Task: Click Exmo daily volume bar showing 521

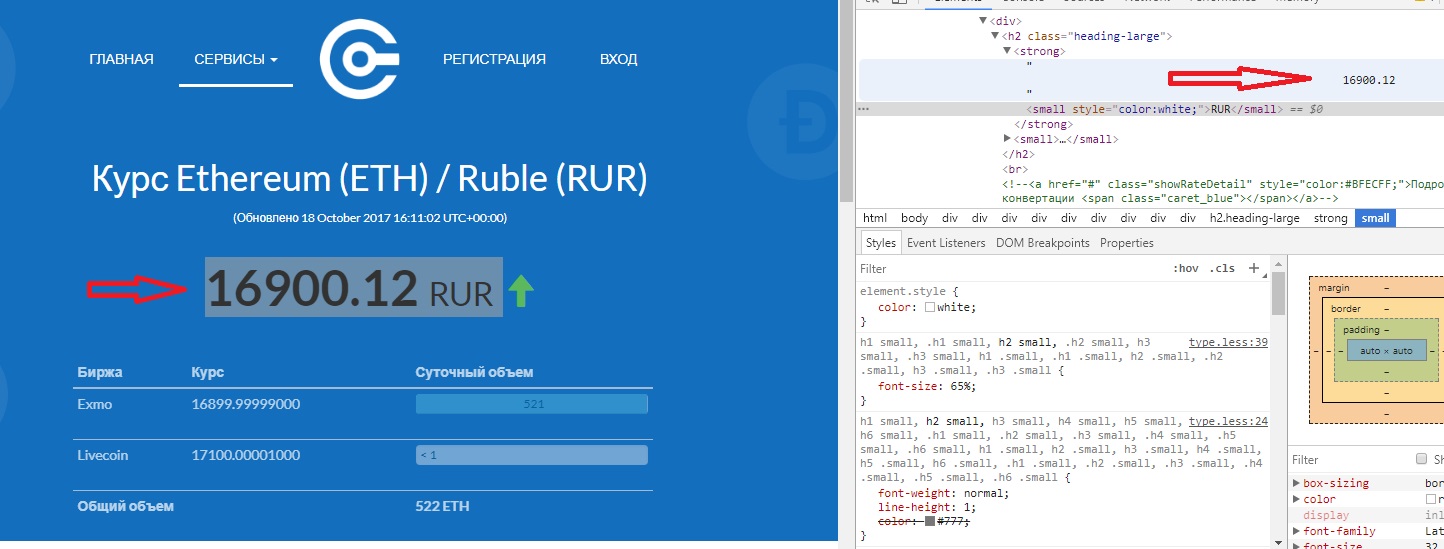Action: tap(532, 404)
